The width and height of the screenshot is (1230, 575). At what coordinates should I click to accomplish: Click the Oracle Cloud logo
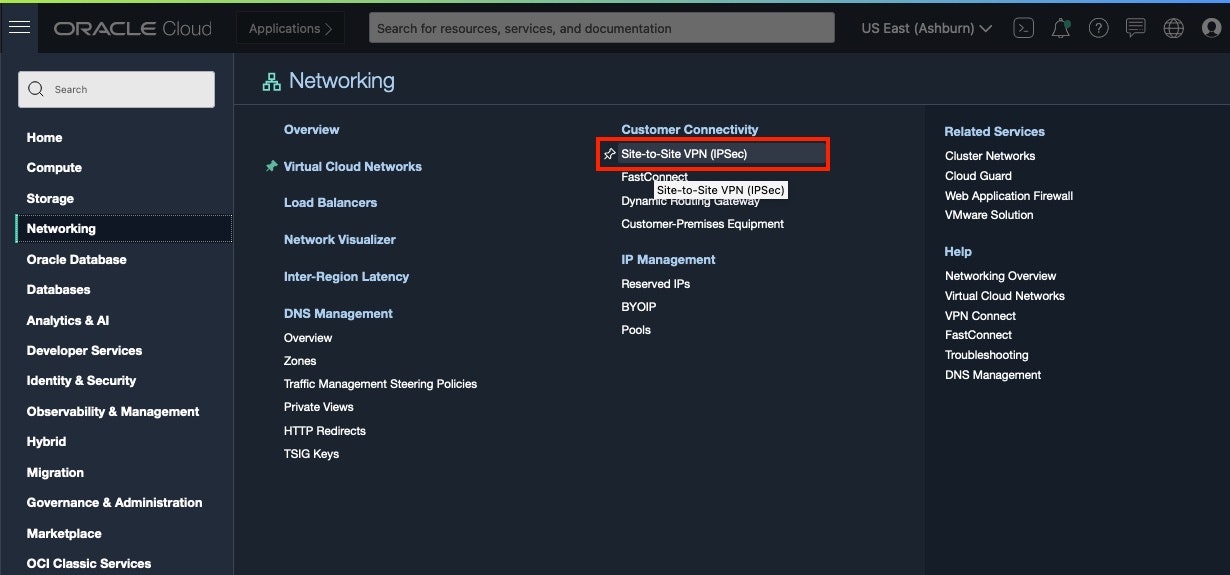coord(133,28)
